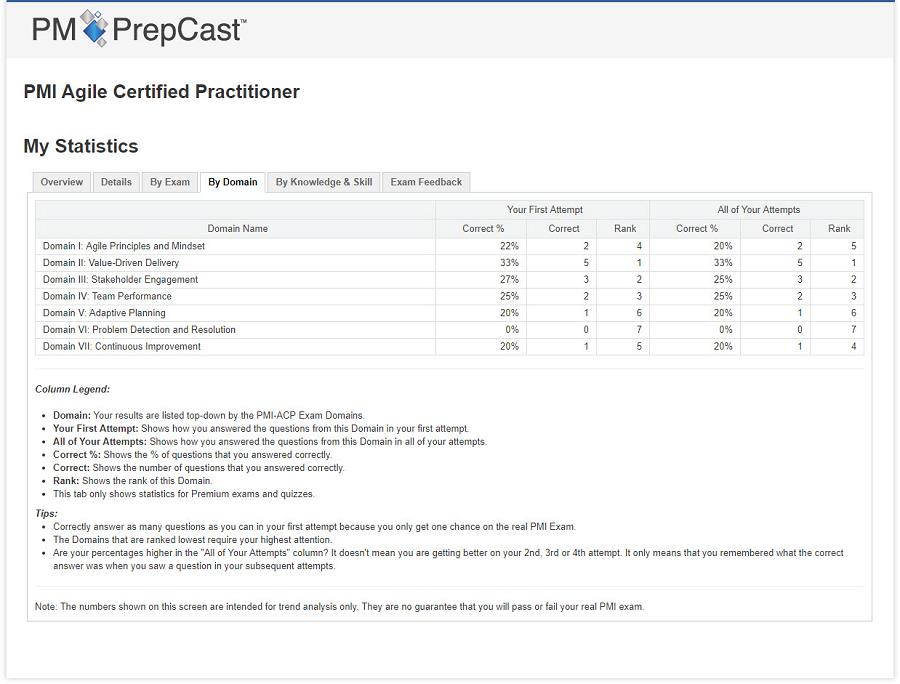Select Domain I: Agile Principles and Mindset row
The image size is (900, 684).
124,246
